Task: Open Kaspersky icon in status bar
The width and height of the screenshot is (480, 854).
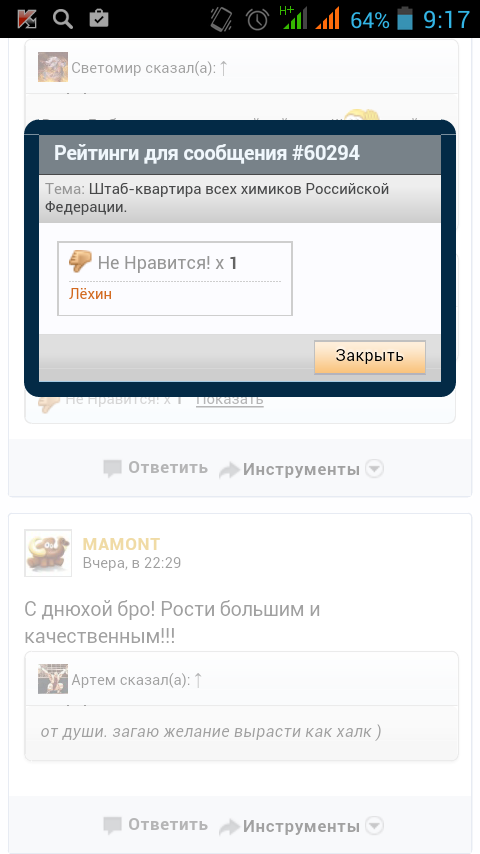Action: 27,20
